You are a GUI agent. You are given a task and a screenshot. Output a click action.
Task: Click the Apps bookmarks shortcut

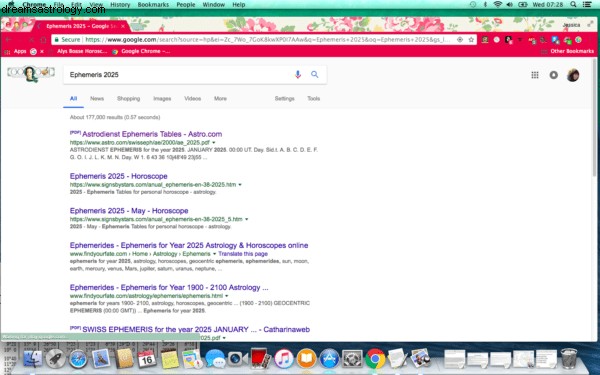16,51
